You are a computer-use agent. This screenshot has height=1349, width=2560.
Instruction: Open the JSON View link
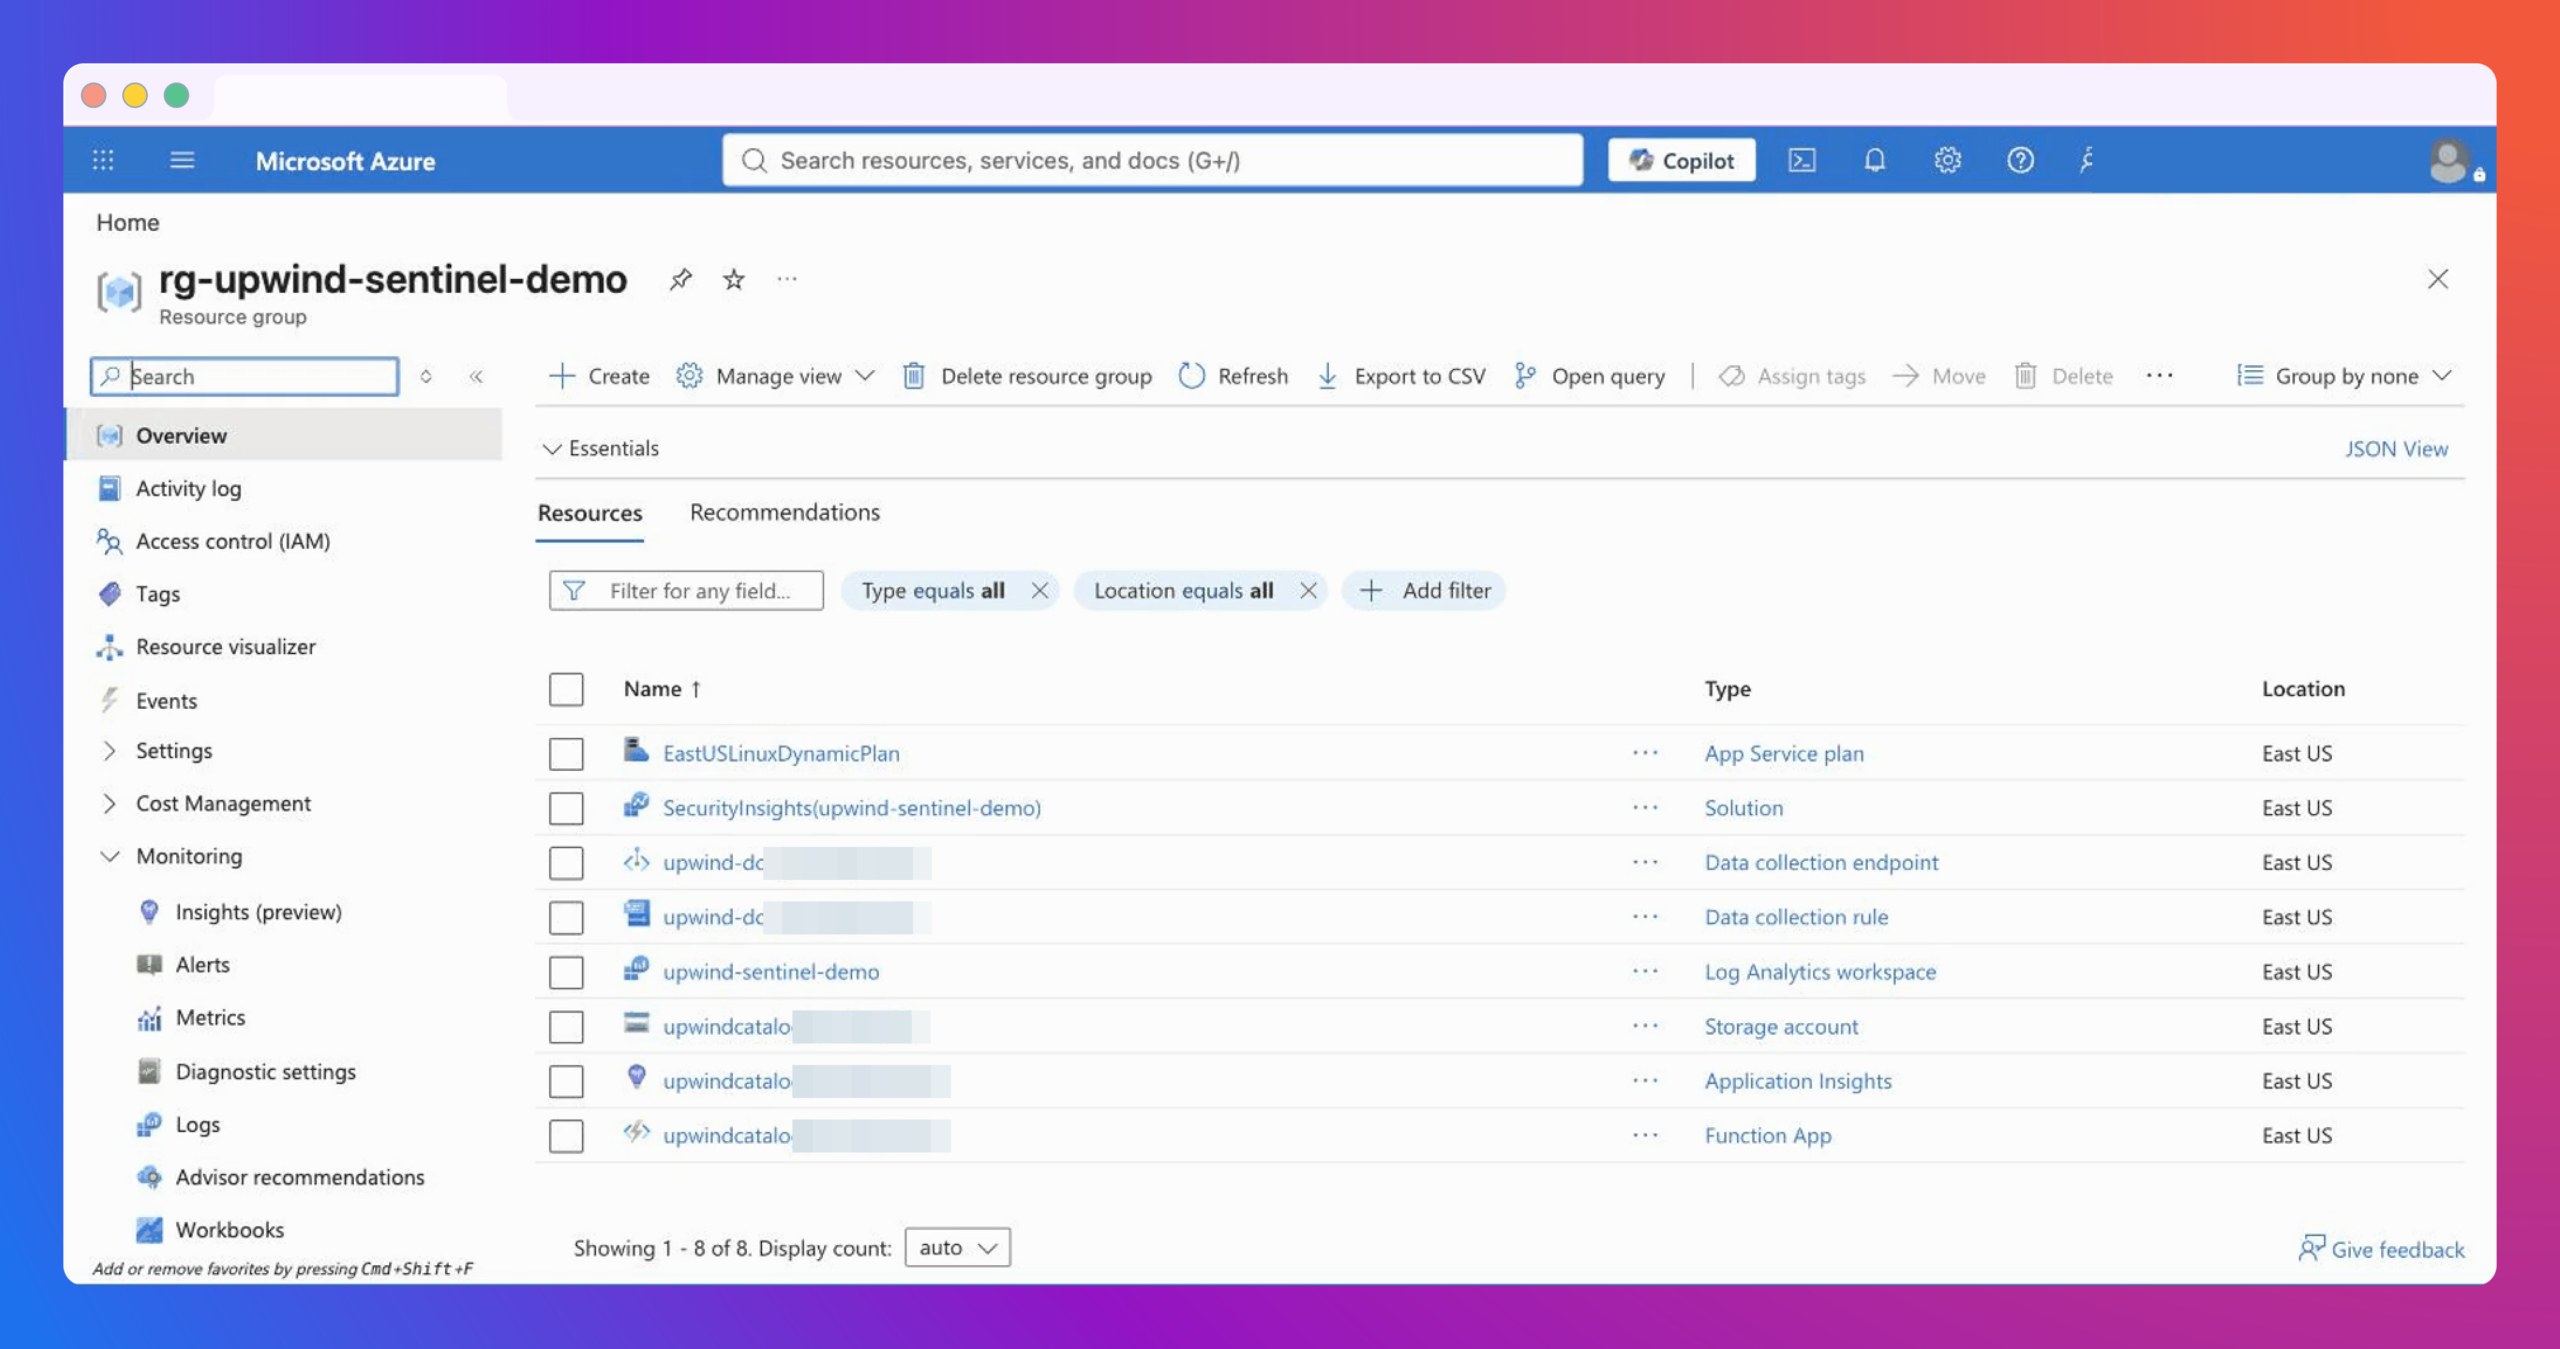pos(2397,449)
